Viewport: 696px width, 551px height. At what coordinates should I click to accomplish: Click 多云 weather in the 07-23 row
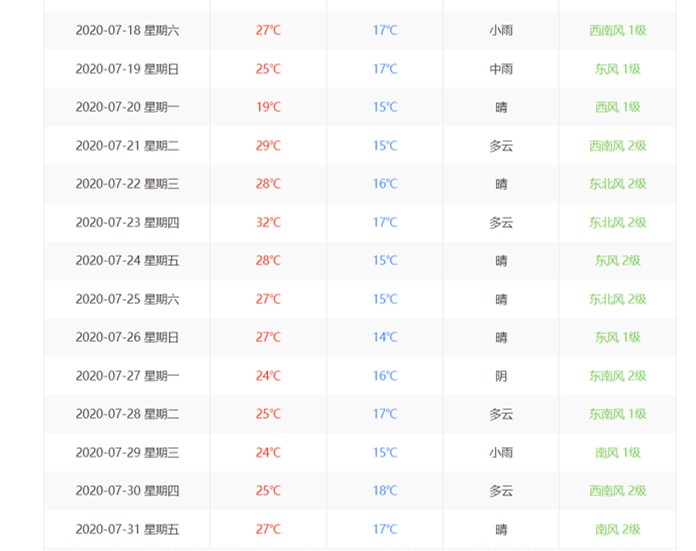(x=501, y=222)
